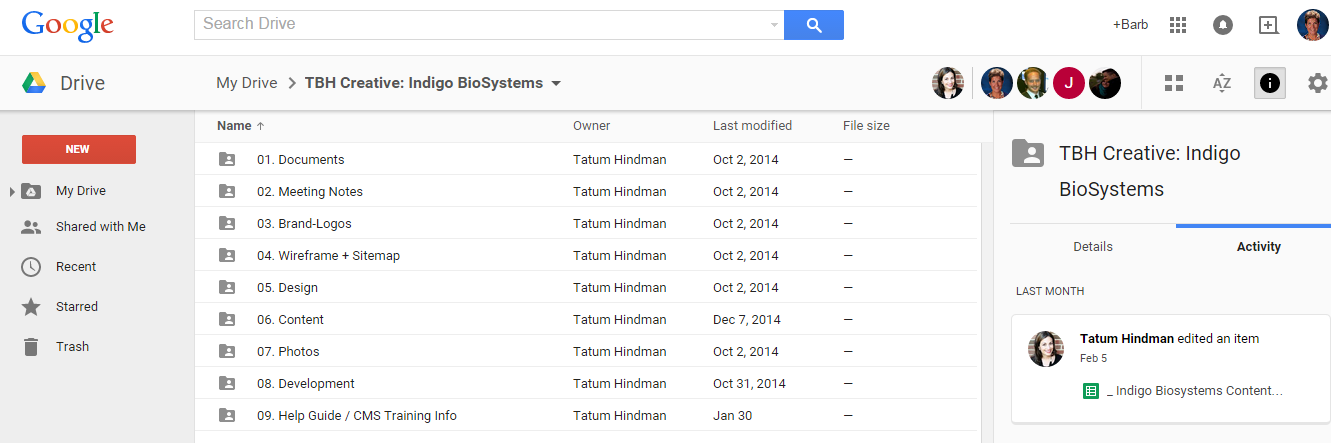Select My Drive in sidebar
Screen dimensions: 1331x443
pyautogui.click(x=81, y=191)
